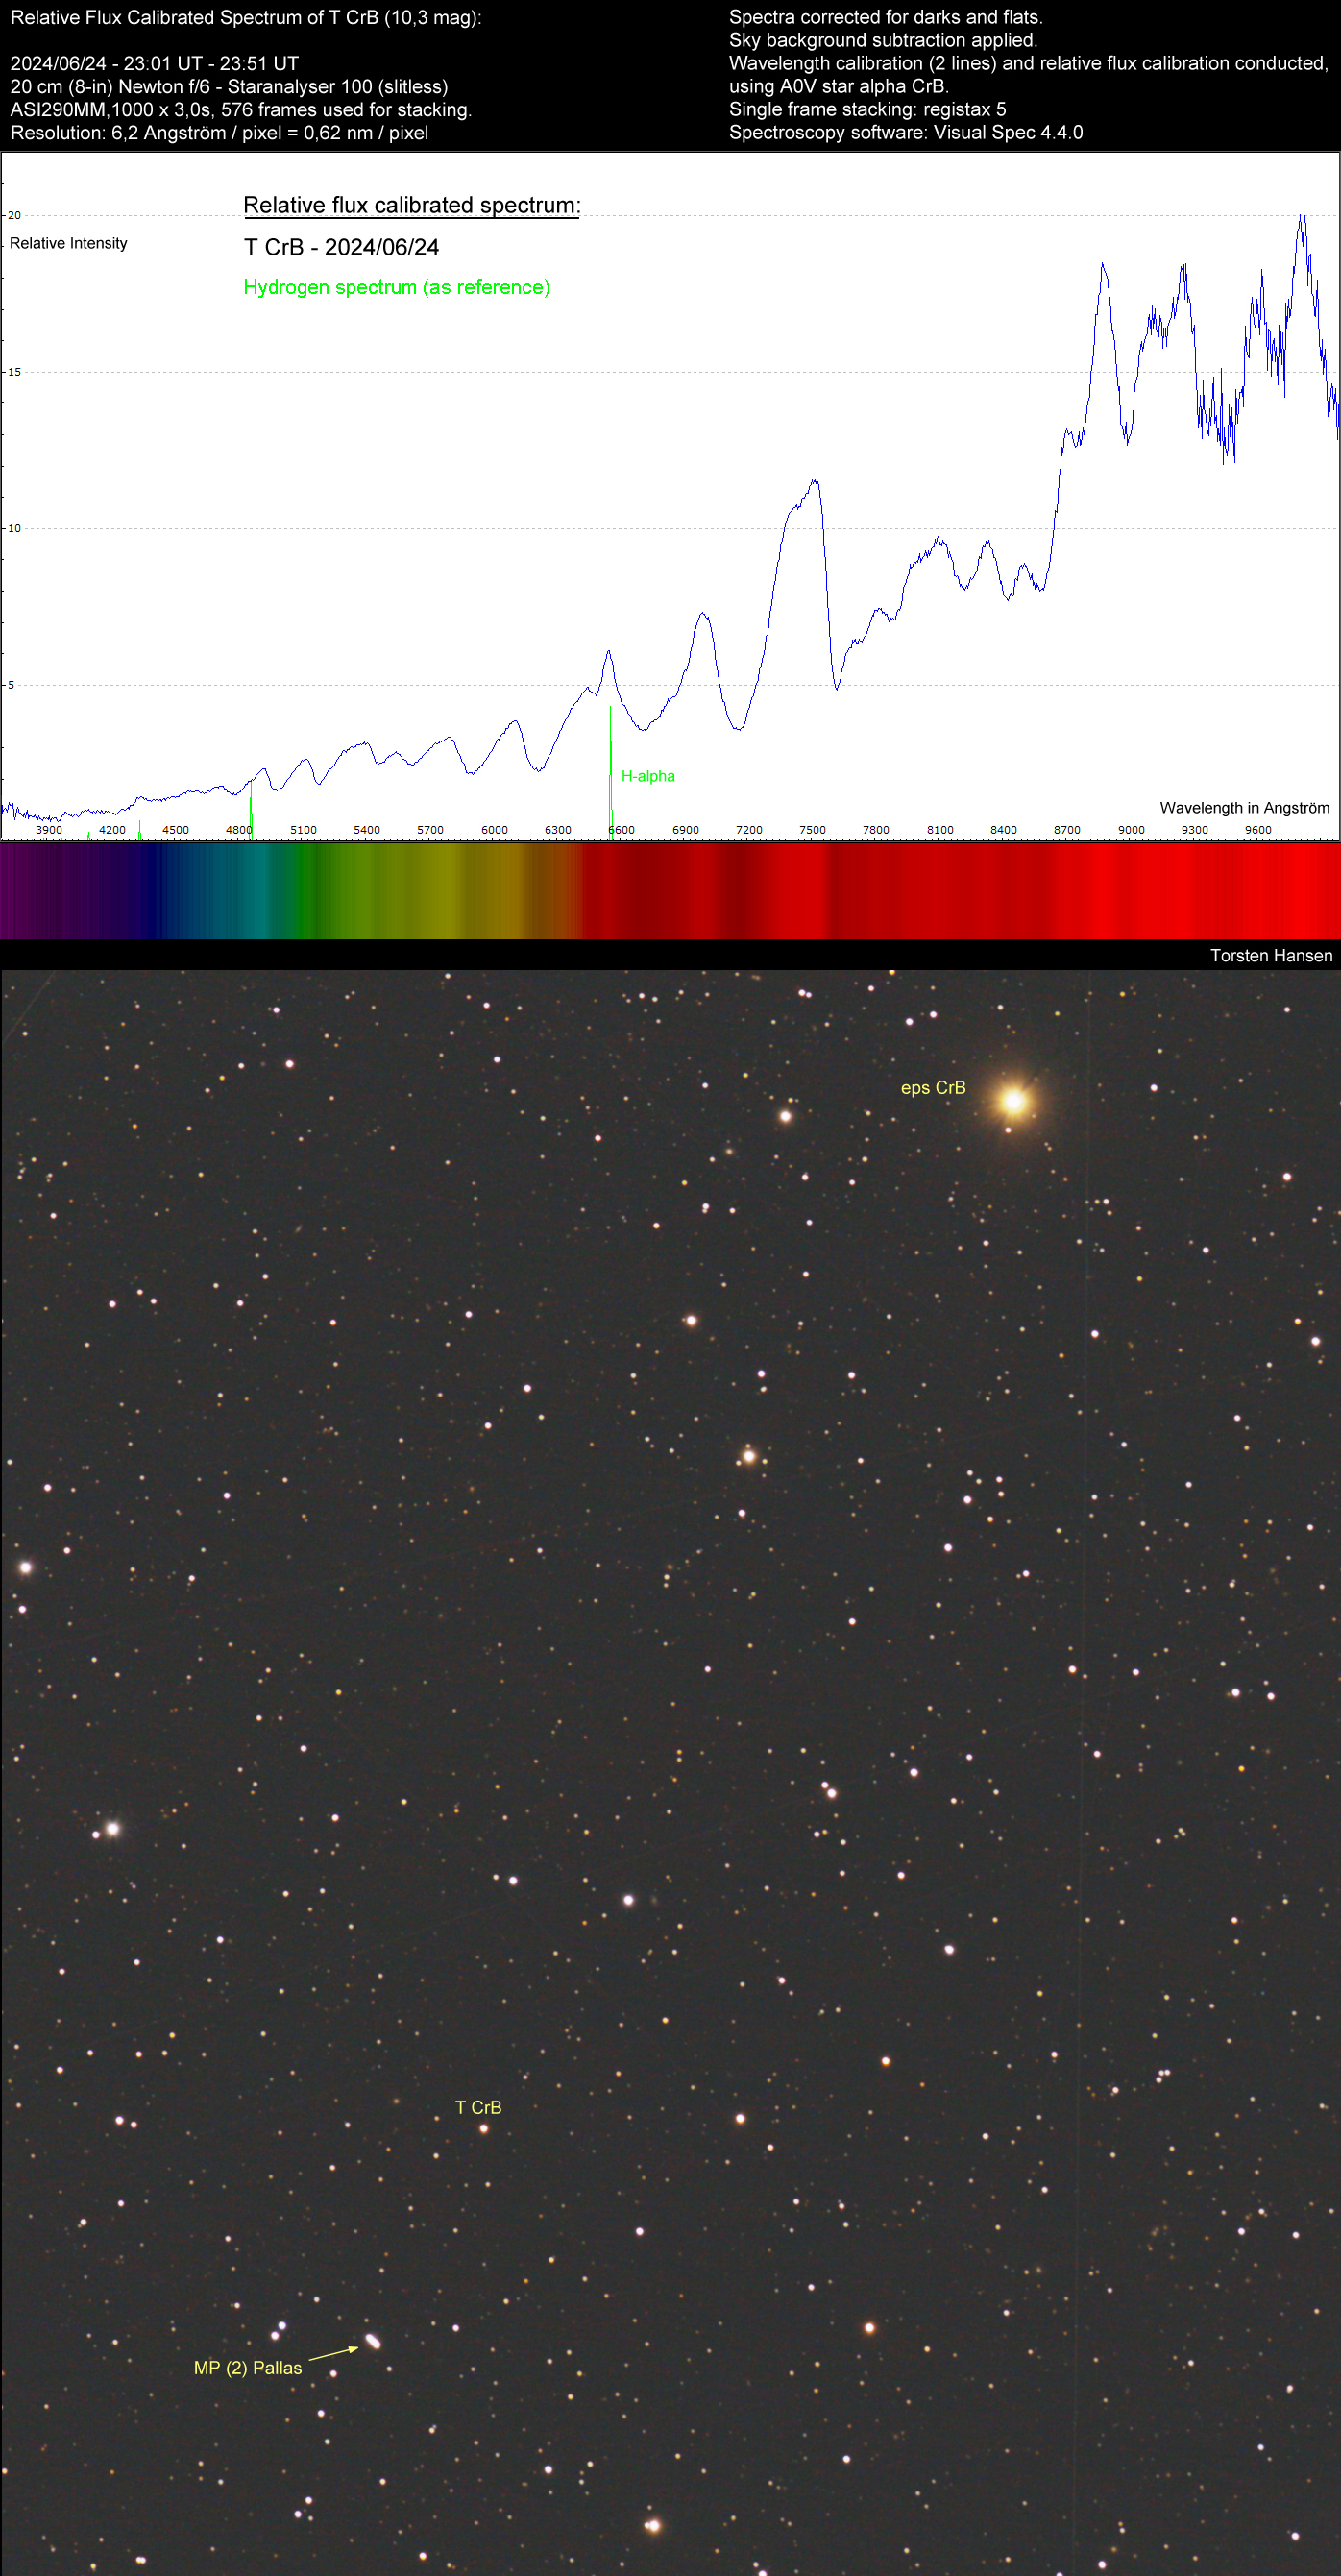Image resolution: width=1341 pixels, height=2576 pixels.
Task: Select the line starting "Wavelength calibration (2 lines)"
Action: point(1028,64)
